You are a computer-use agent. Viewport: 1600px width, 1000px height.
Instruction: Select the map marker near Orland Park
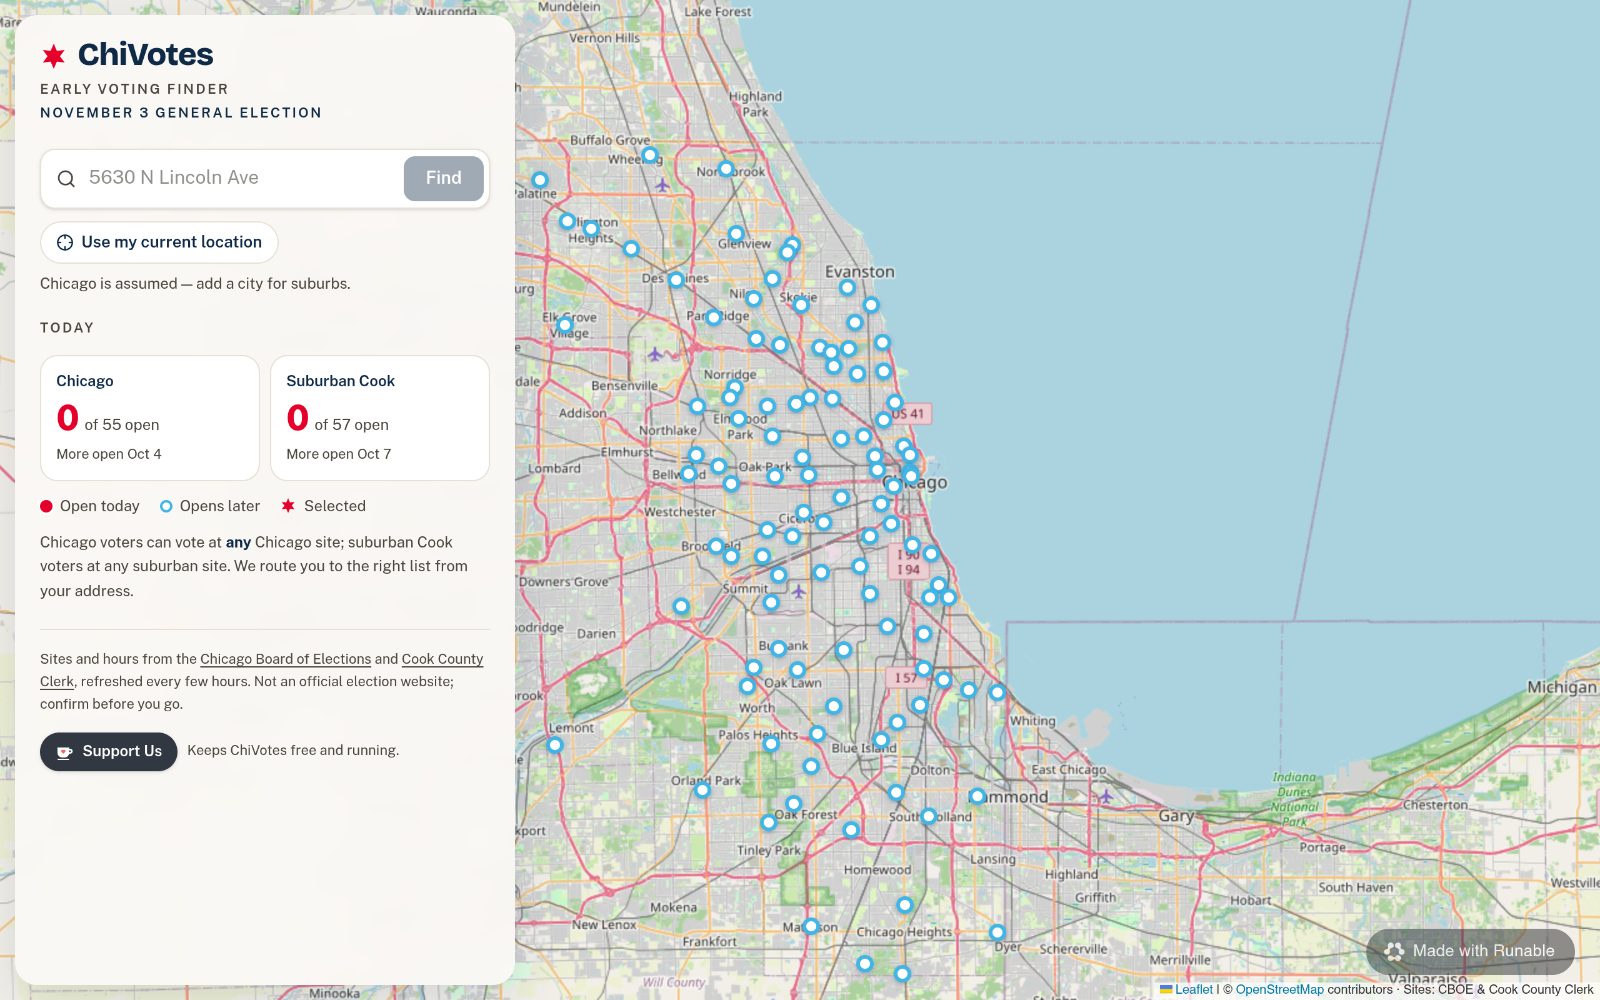702,790
